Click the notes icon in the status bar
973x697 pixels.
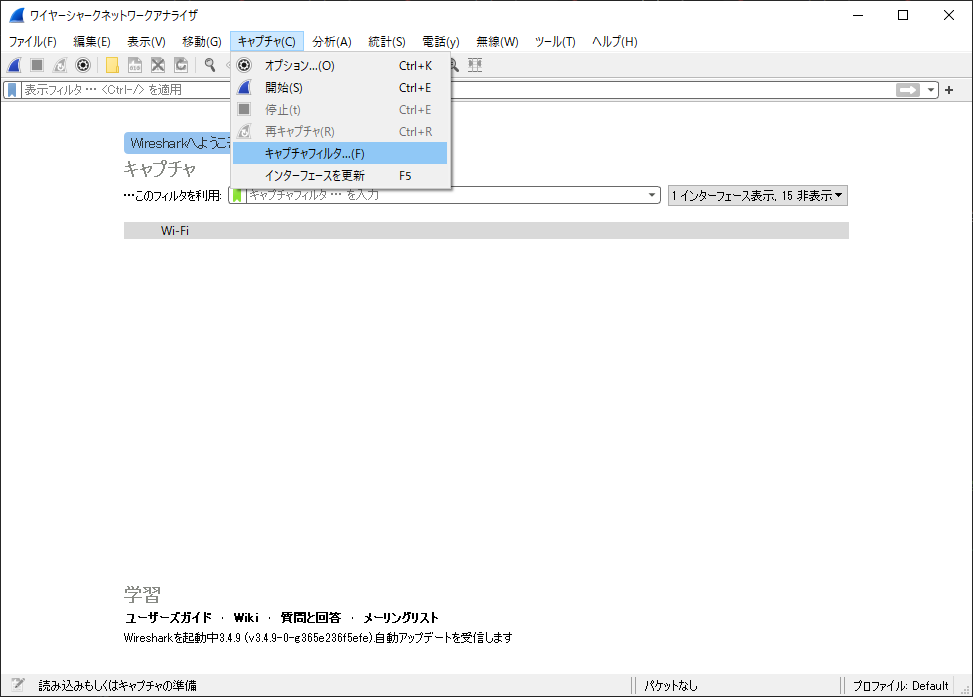click(17, 685)
